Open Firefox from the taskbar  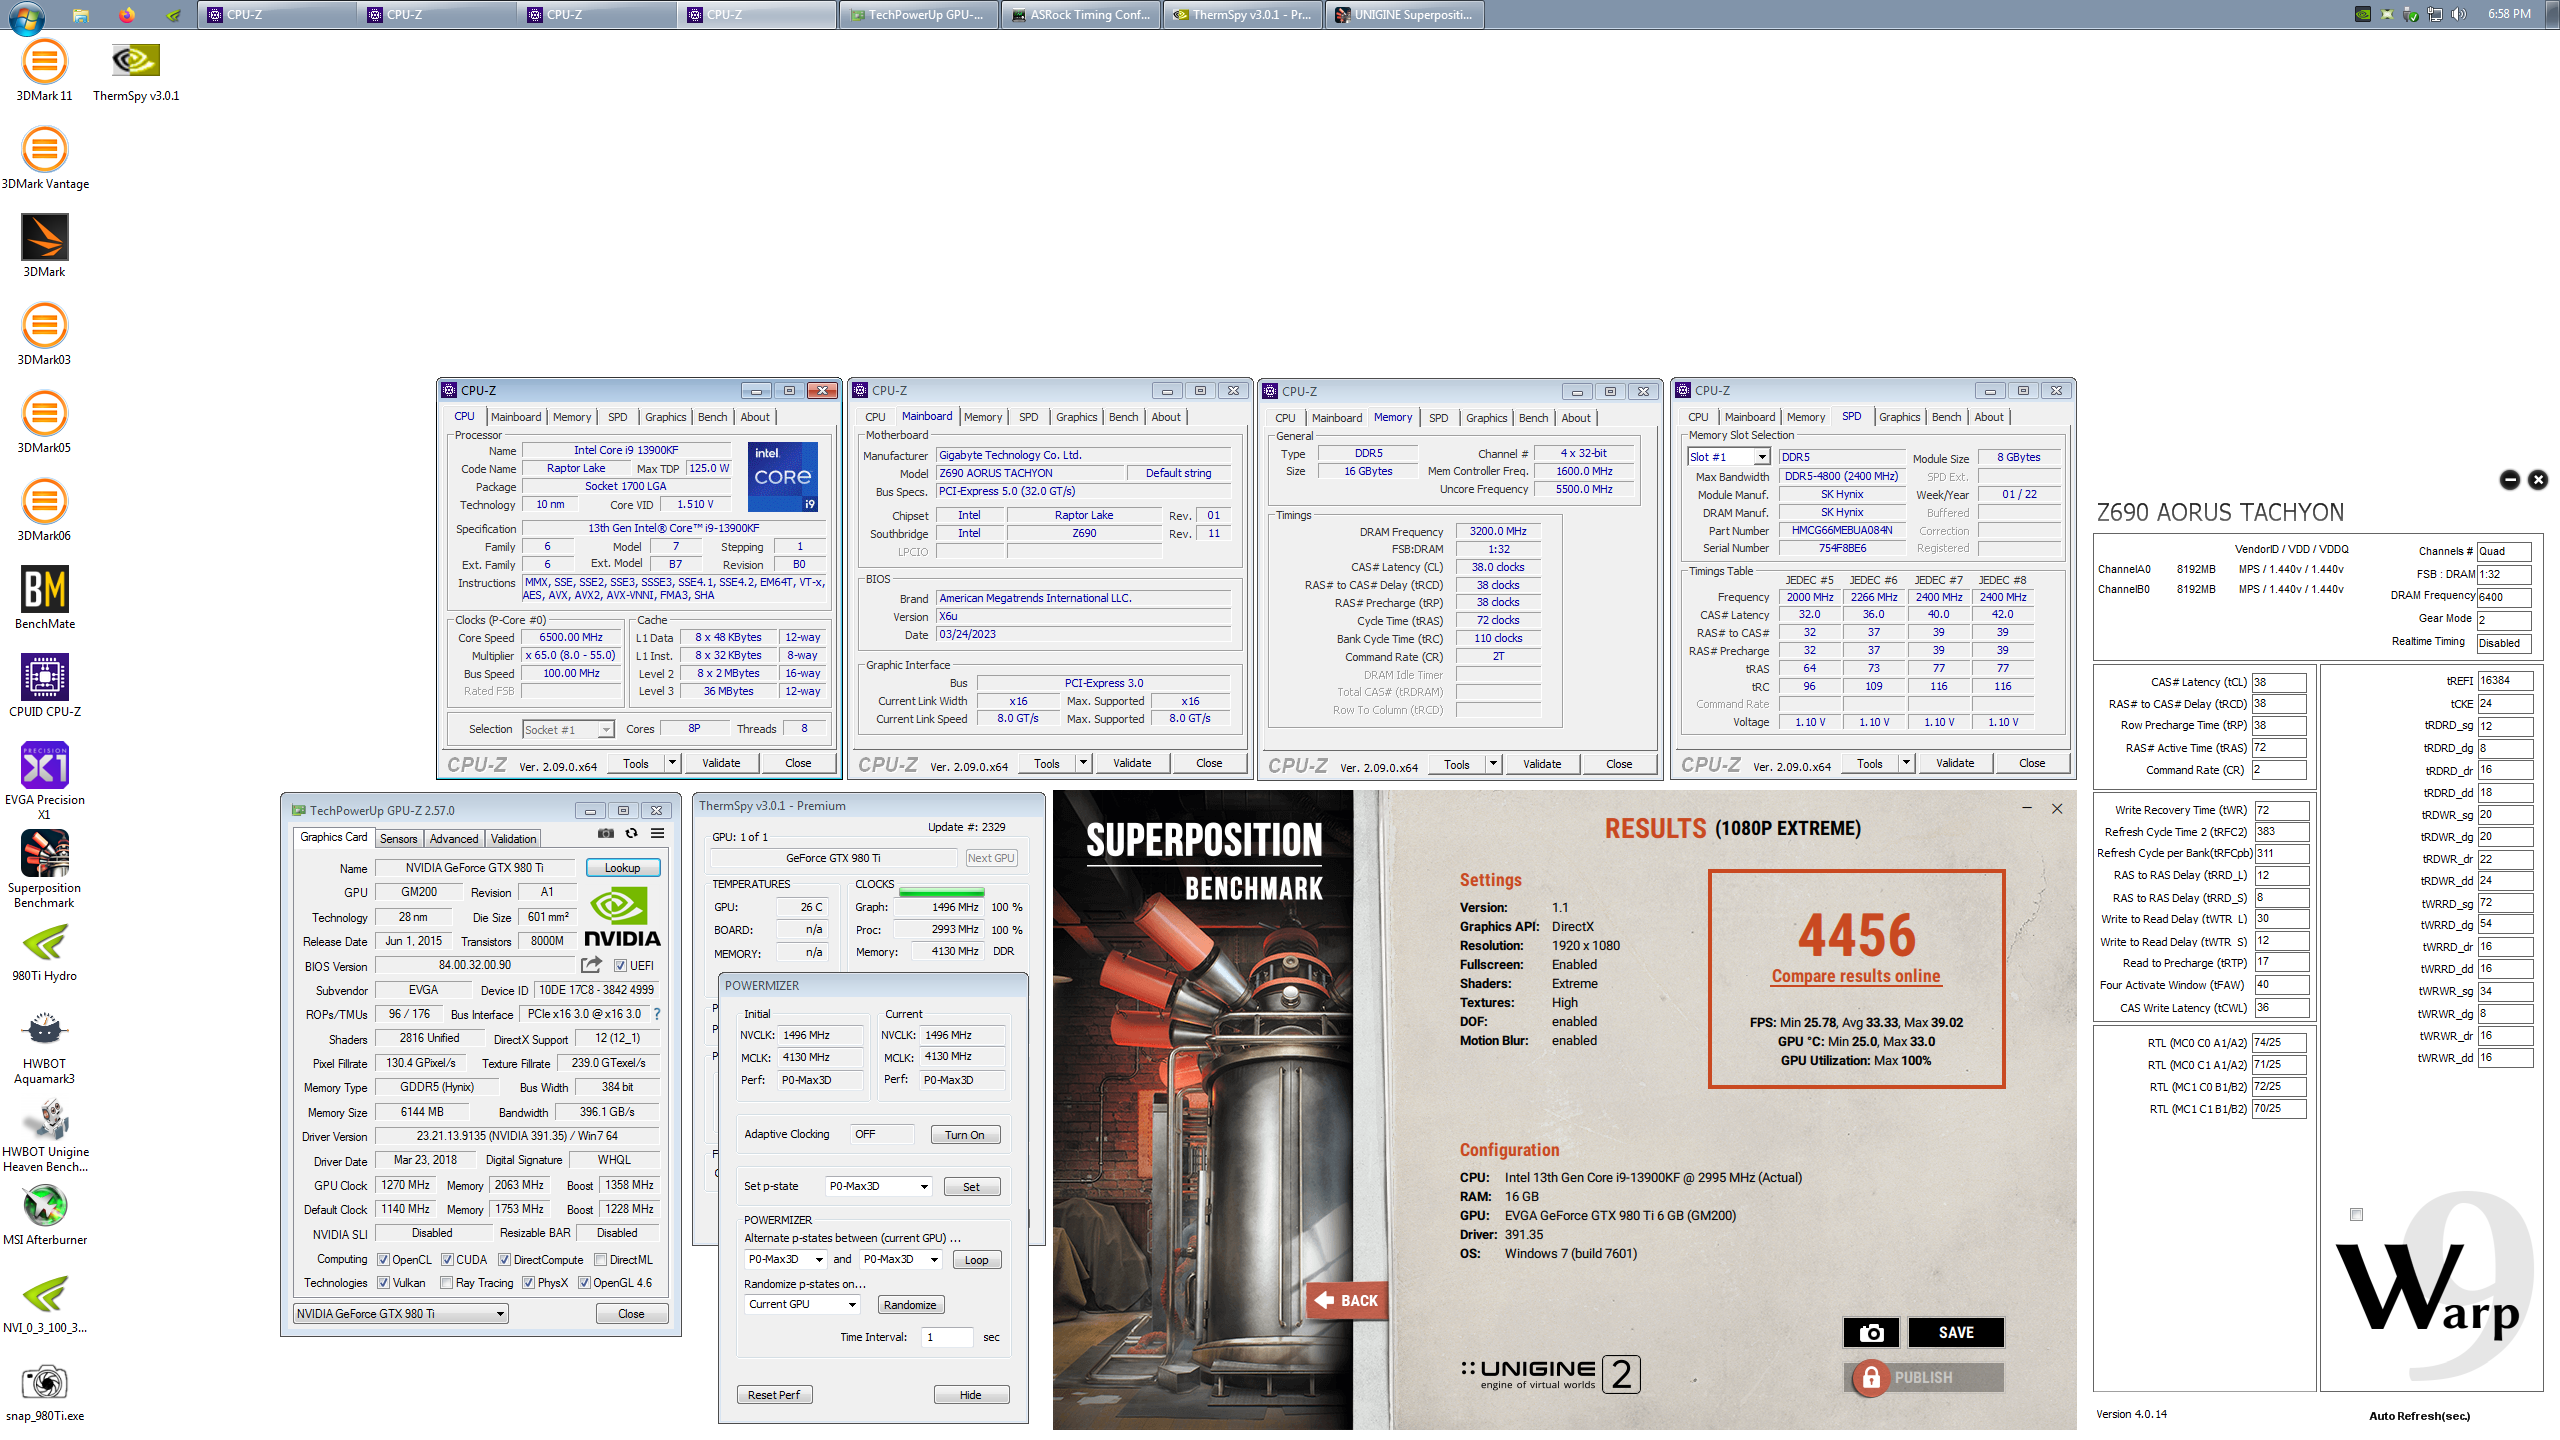[x=126, y=15]
